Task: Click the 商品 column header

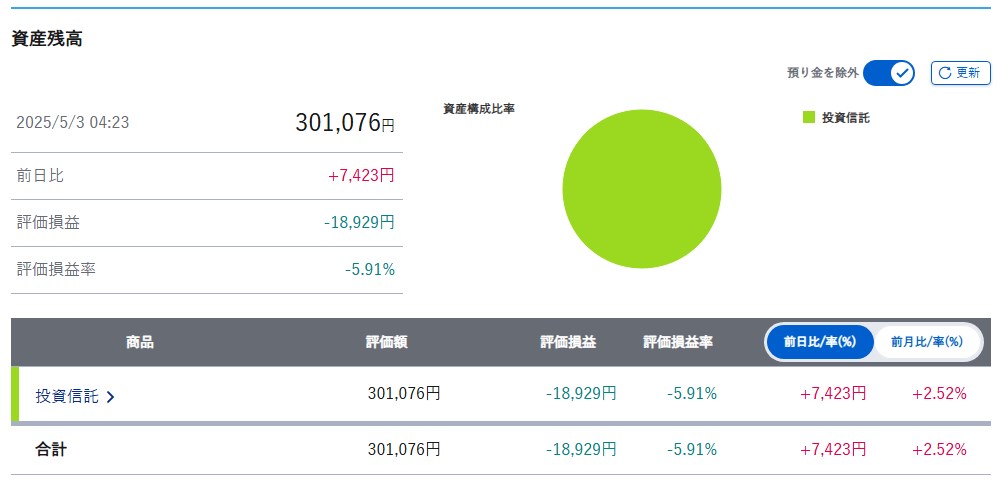Action: point(140,343)
